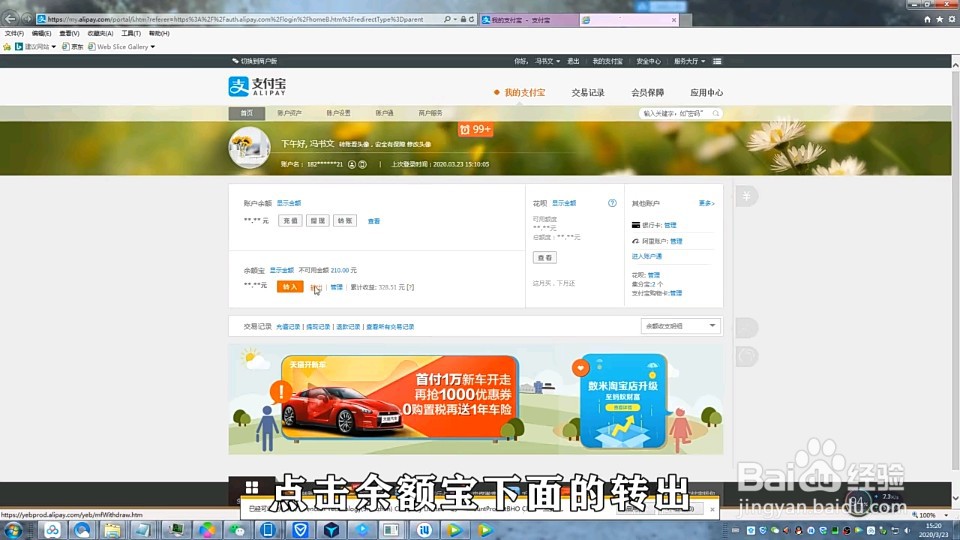The height and width of the screenshot is (540, 960).
Task: Open the 99+ alarm notification badge
Action: pyautogui.click(x=475, y=129)
